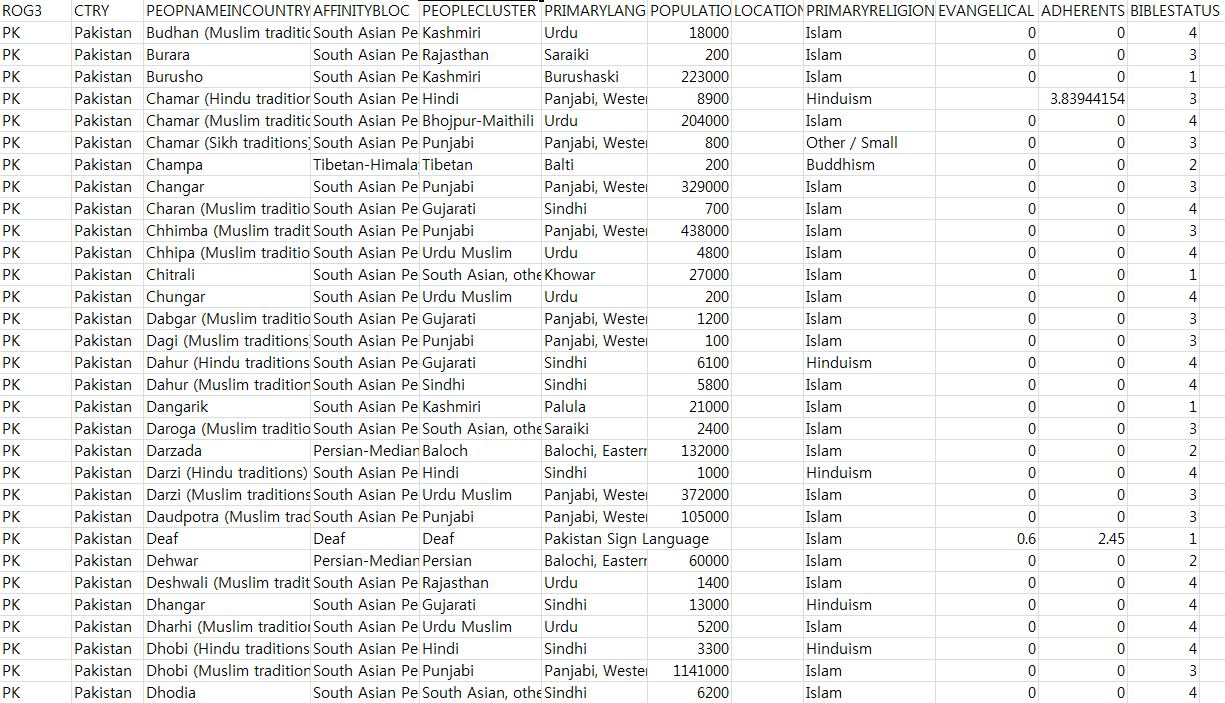Select the population value 3300
The width and height of the screenshot is (1225, 703).
coord(689,649)
